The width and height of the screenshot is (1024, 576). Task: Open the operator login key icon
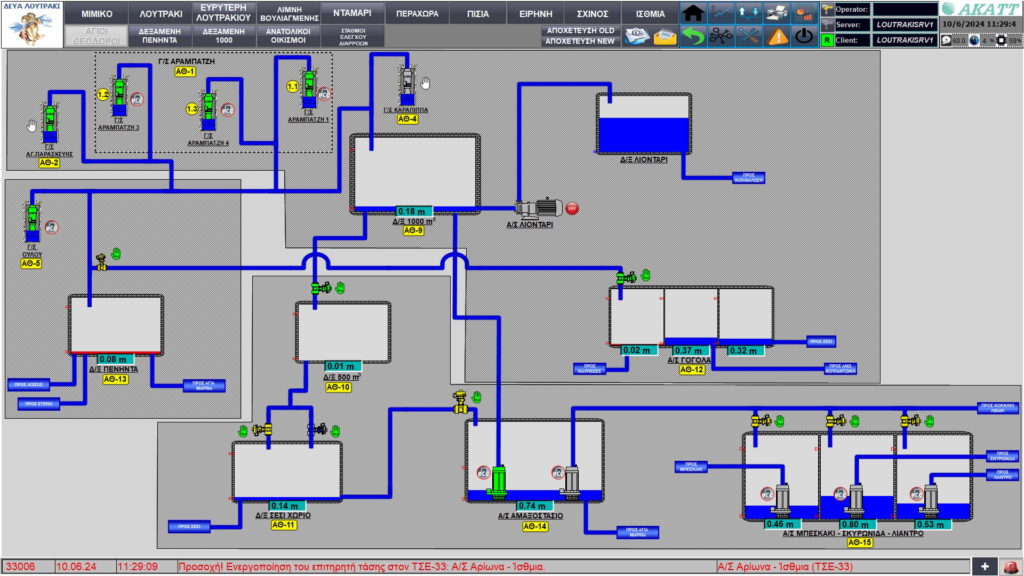827,9
